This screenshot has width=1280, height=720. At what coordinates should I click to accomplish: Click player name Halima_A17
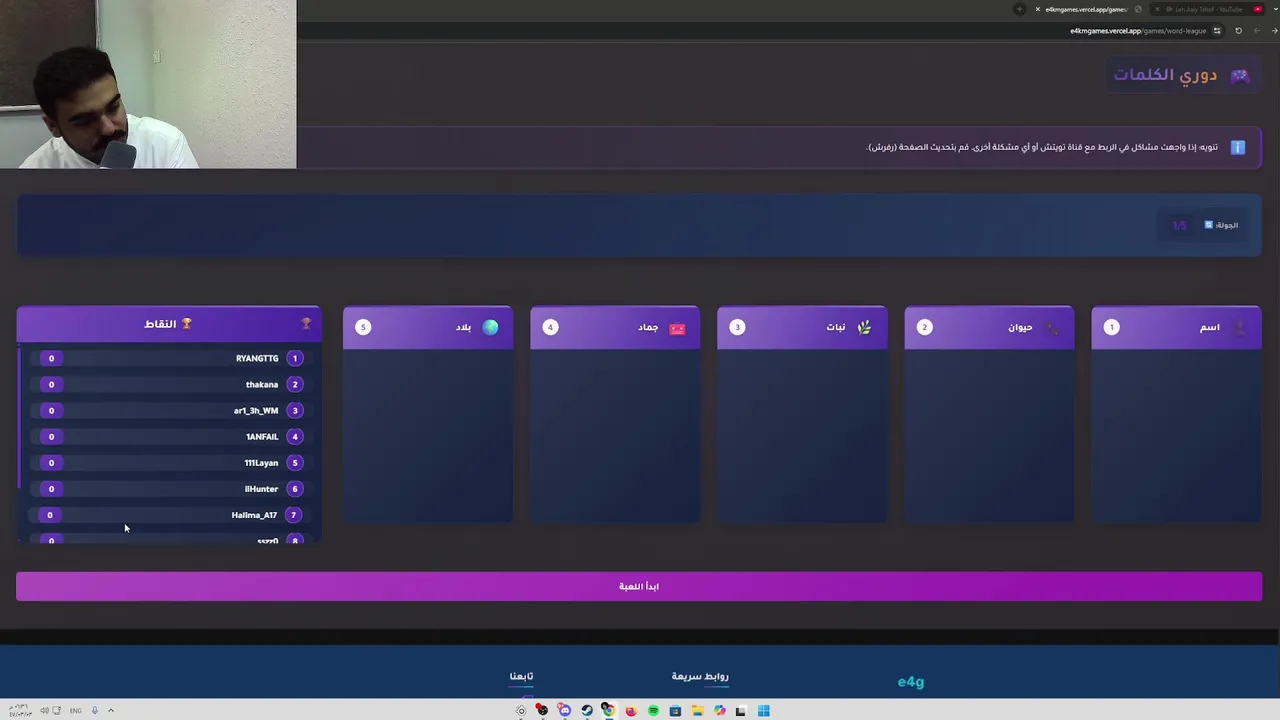254,515
